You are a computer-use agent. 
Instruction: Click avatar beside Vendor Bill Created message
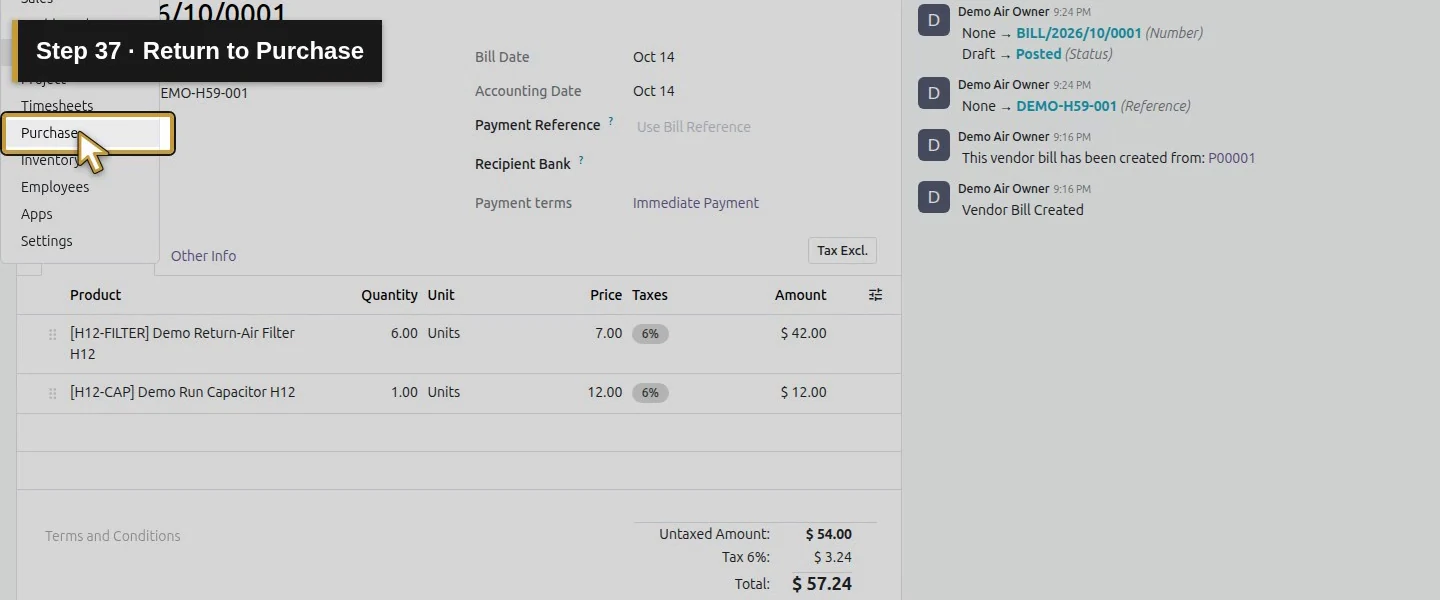coord(934,197)
